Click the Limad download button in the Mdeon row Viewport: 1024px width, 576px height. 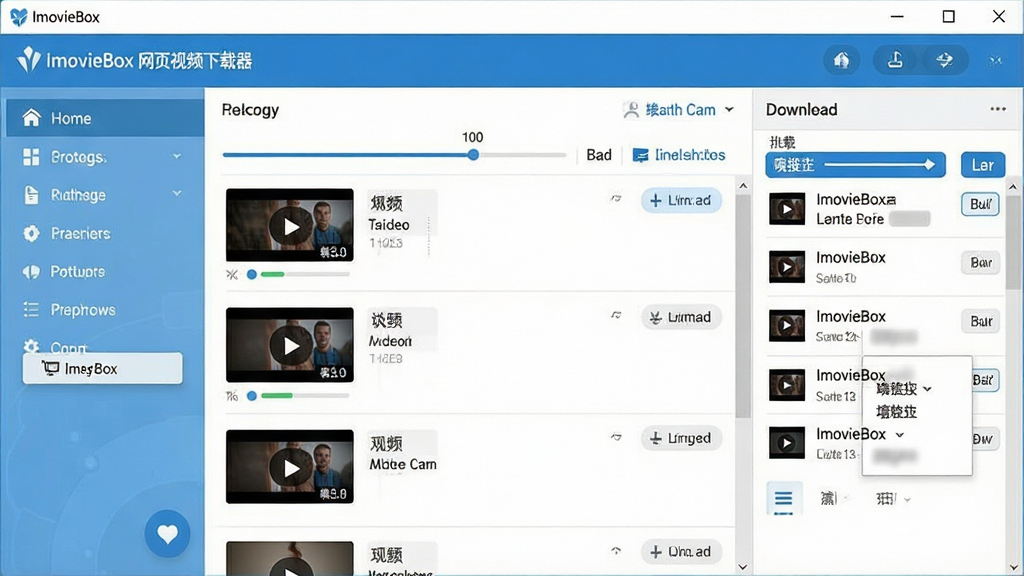681,317
